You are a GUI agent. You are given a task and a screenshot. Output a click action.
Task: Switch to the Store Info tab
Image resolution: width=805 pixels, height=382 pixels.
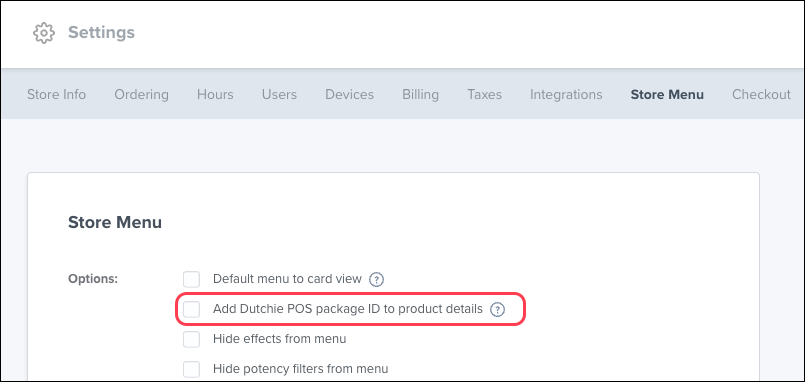(56, 94)
